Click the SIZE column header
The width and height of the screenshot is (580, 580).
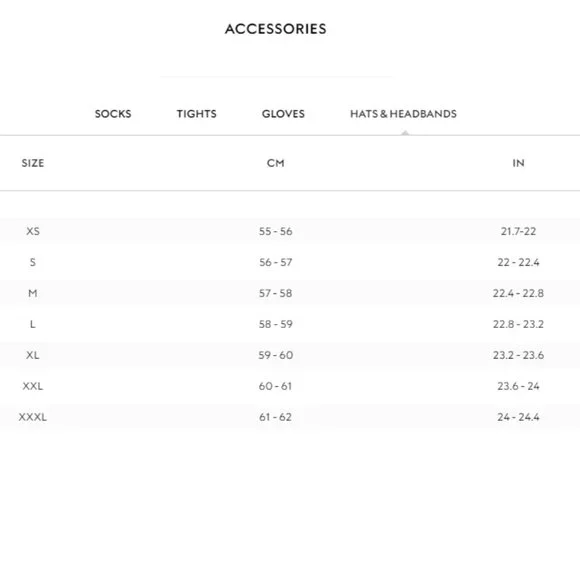tap(33, 163)
